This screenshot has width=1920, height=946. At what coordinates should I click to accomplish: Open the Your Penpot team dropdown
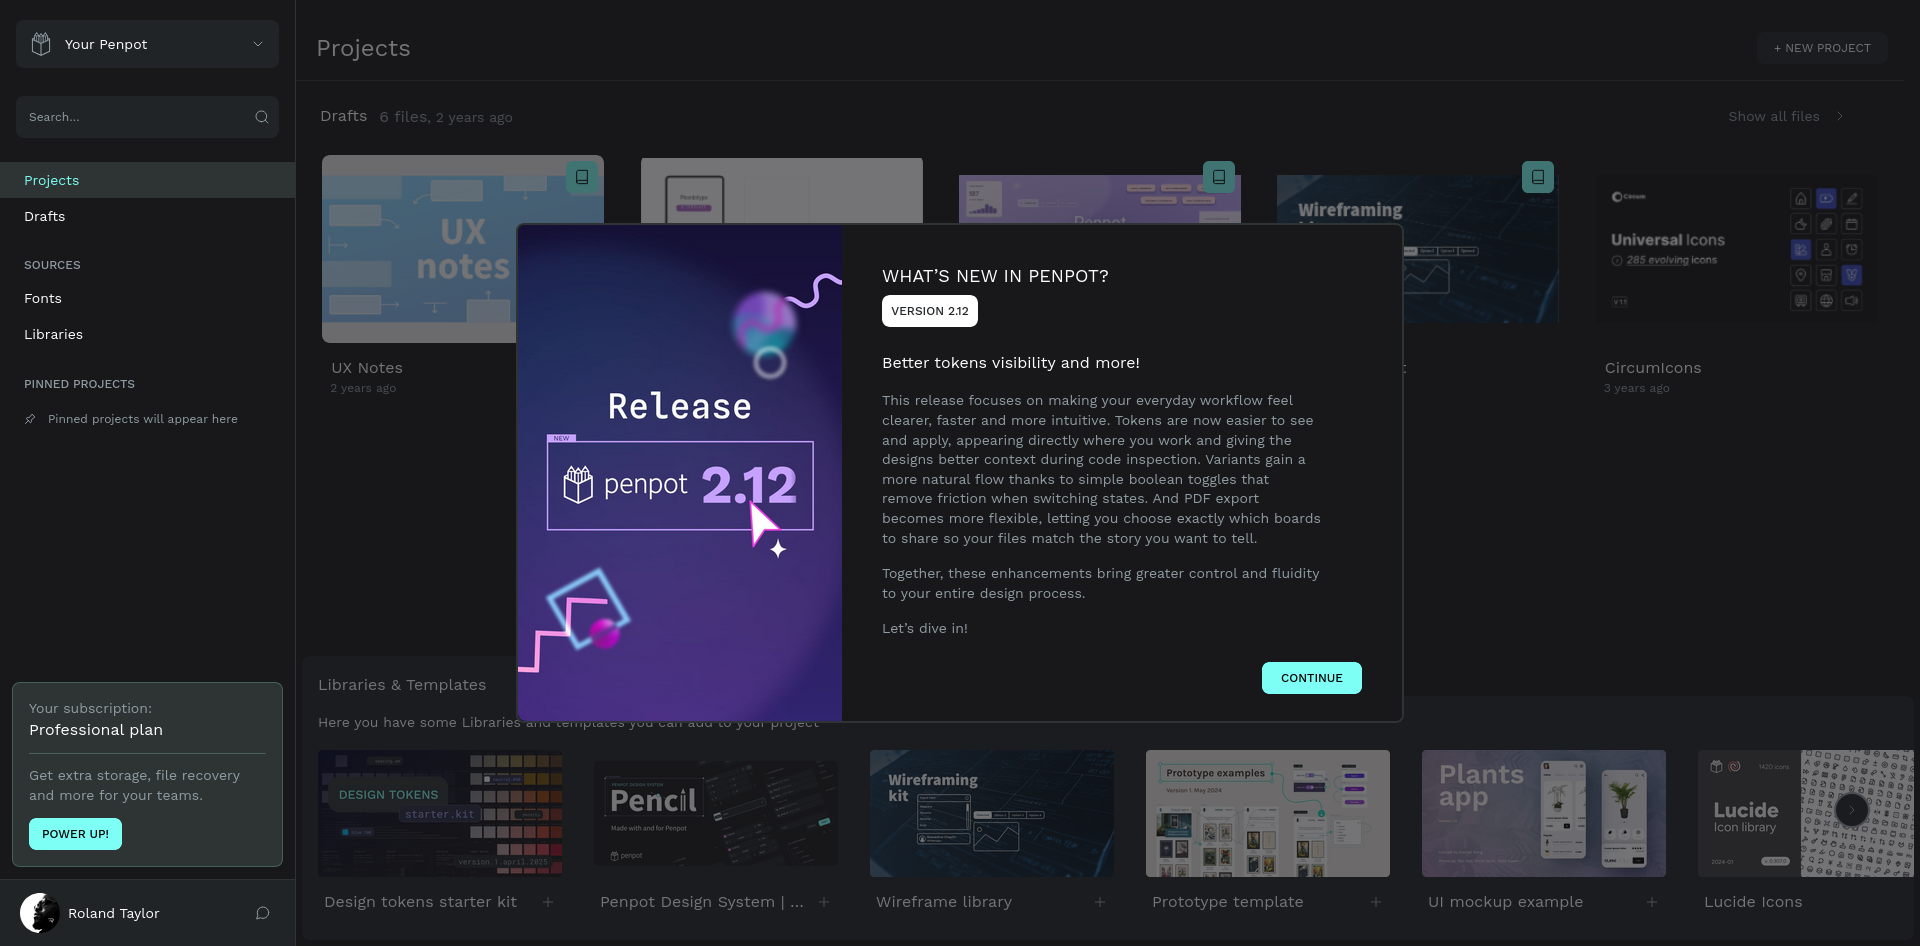pos(147,44)
